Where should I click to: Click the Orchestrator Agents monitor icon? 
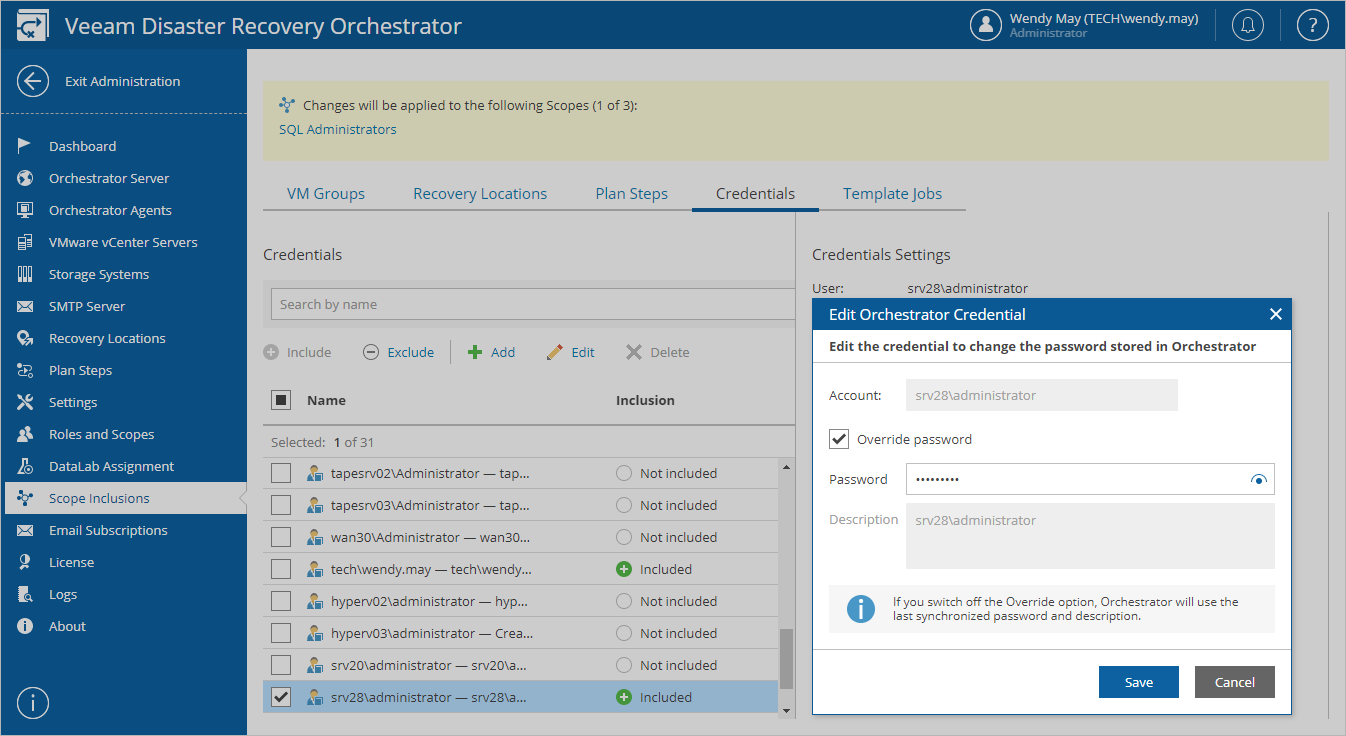point(26,210)
